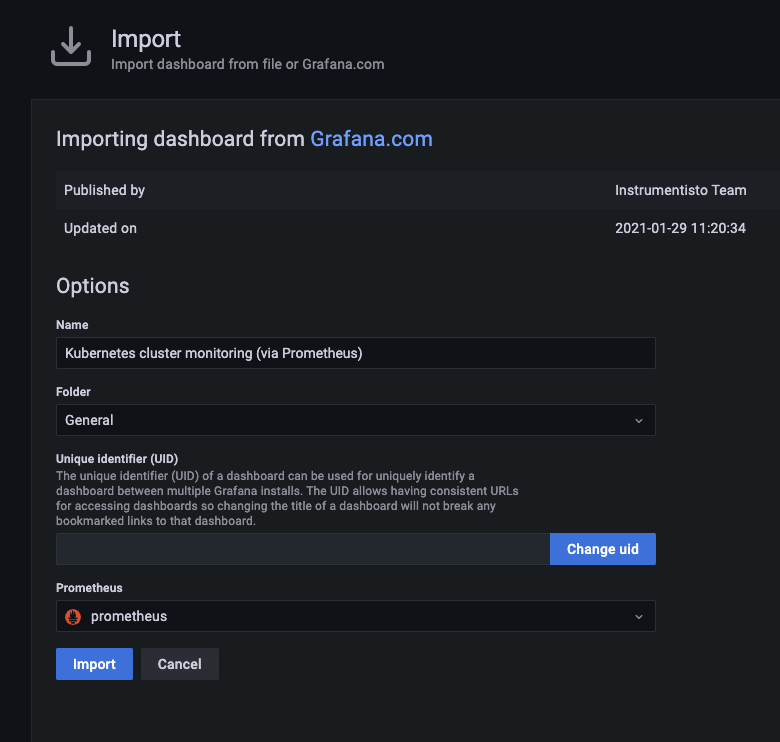Image resolution: width=780 pixels, height=742 pixels.
Task: Click the Change uid button
Action: (x=603, y=549)
